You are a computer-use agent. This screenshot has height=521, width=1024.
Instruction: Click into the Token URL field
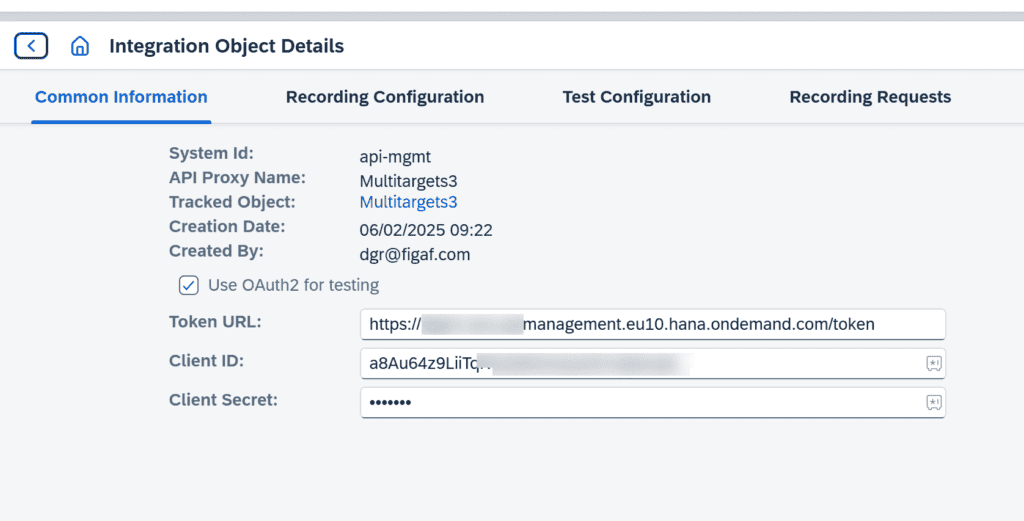652,324
